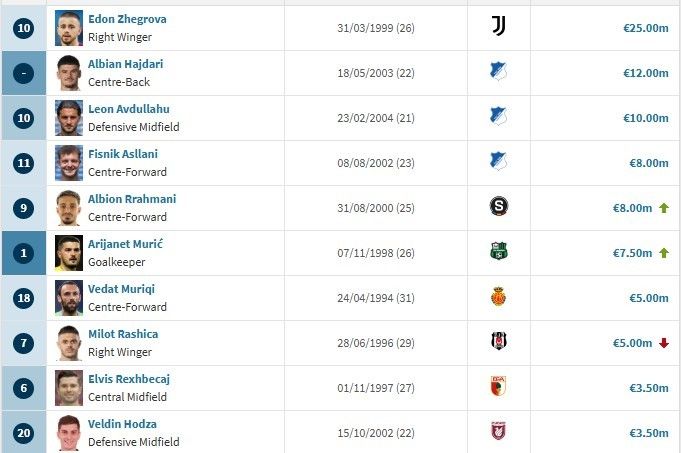Image resolution: width=681 pixels, height=453 pixels.
Task: Click Hoffenheim crest beside Albian Hajdari
Action: tap(498, 72)
